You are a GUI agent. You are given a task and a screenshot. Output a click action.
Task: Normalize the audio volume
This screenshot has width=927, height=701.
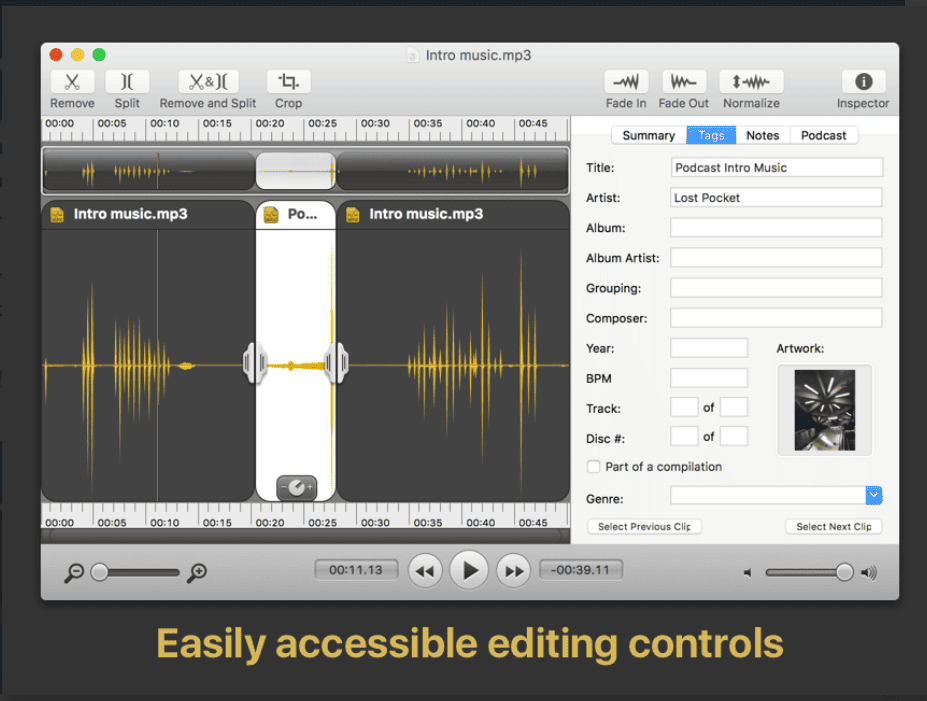point(751,82)
